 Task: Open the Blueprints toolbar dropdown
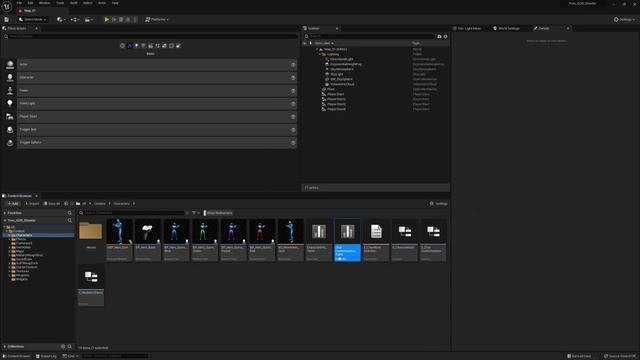point(75,20)
